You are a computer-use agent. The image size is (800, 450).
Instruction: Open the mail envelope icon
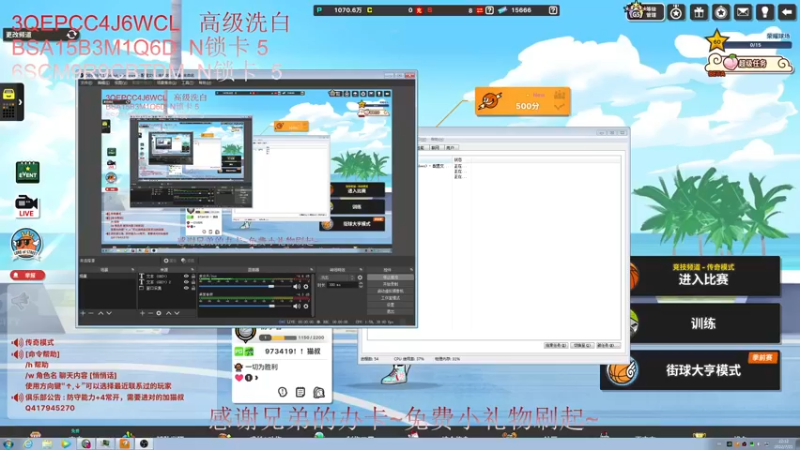tap(743, 12)
